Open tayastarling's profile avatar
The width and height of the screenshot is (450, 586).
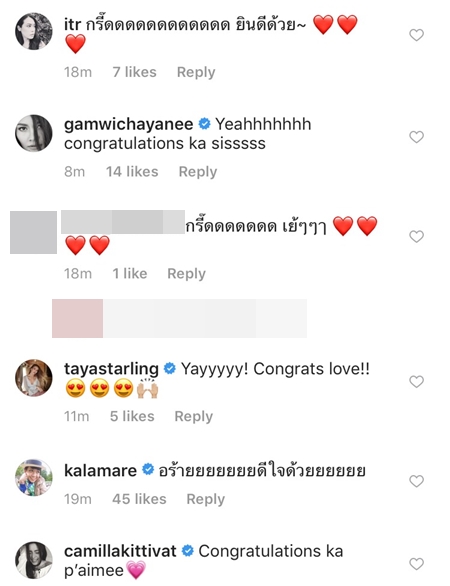coord(34,377)
